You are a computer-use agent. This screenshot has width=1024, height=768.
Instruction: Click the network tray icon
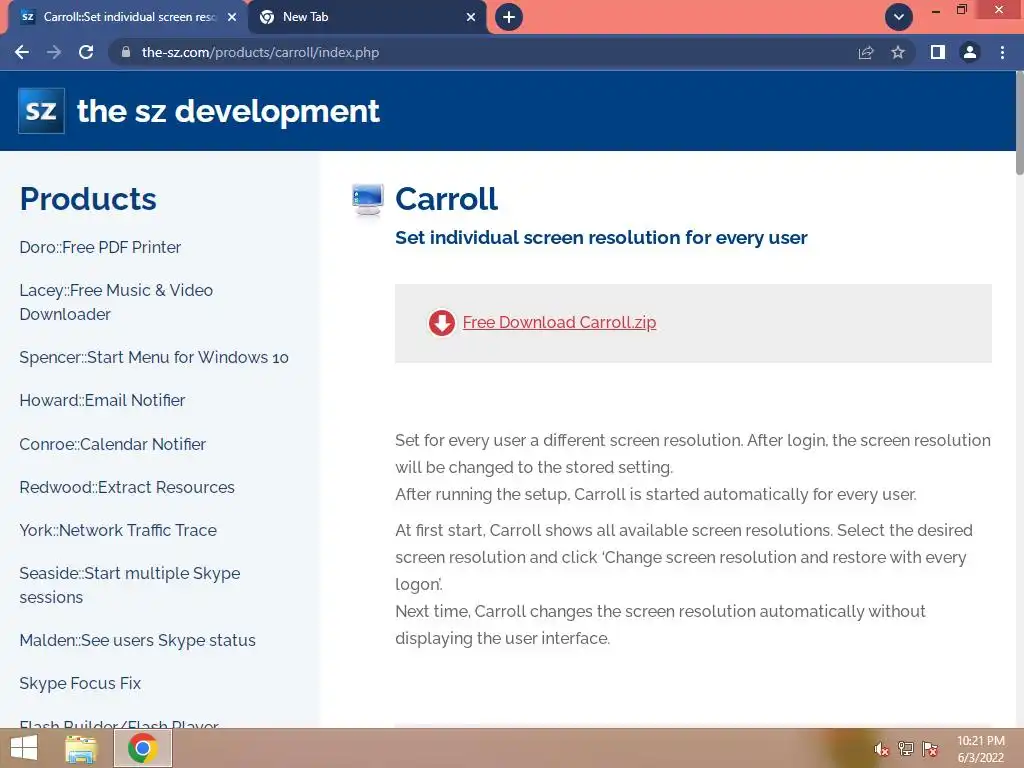(906, 749)
